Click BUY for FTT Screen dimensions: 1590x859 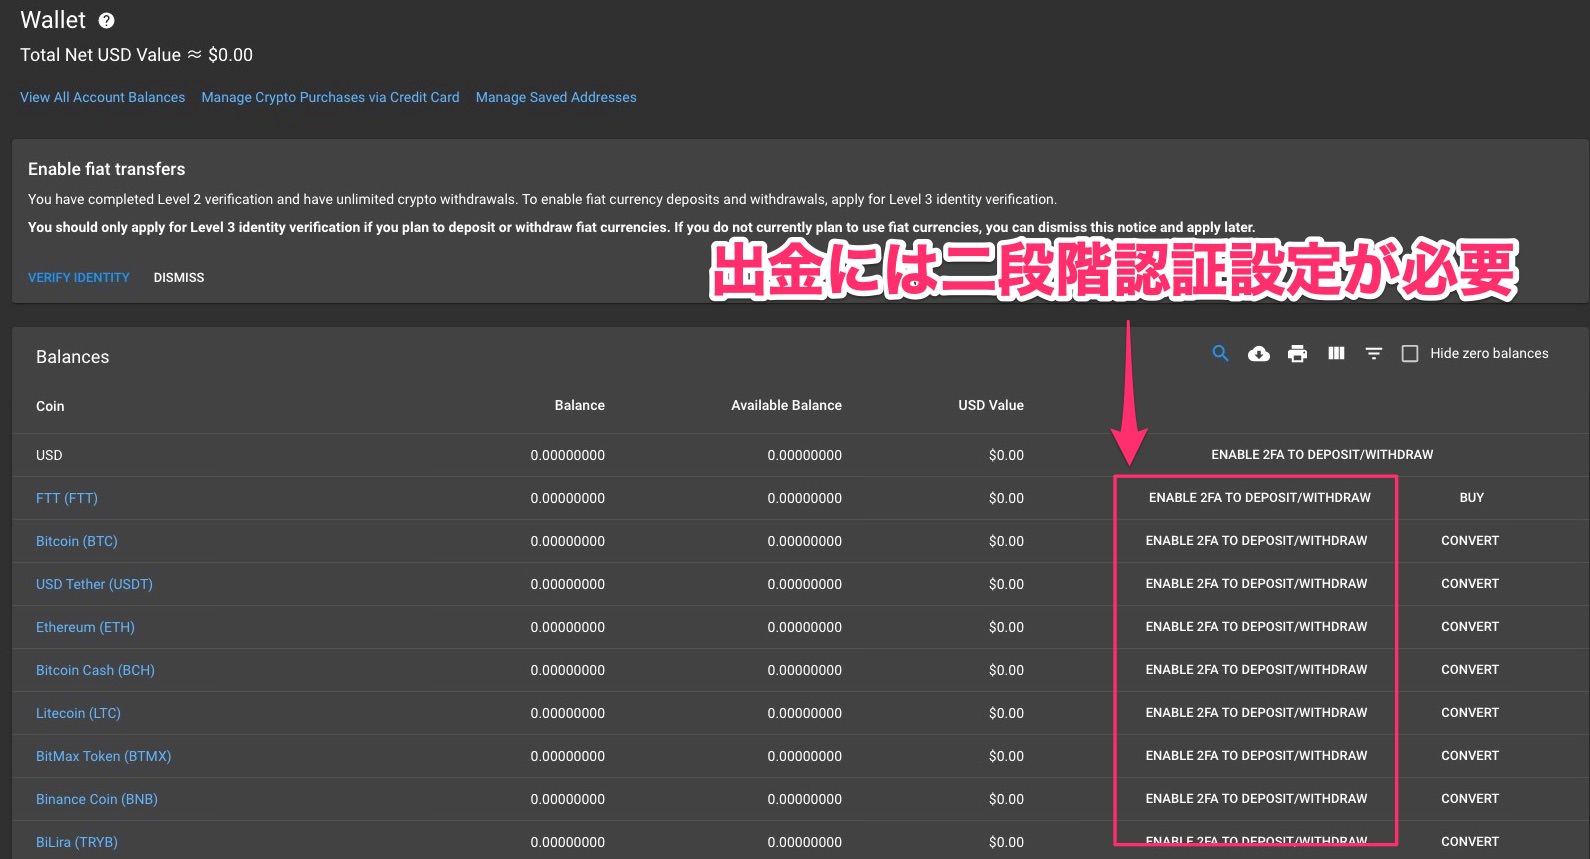click(1471, 497)
